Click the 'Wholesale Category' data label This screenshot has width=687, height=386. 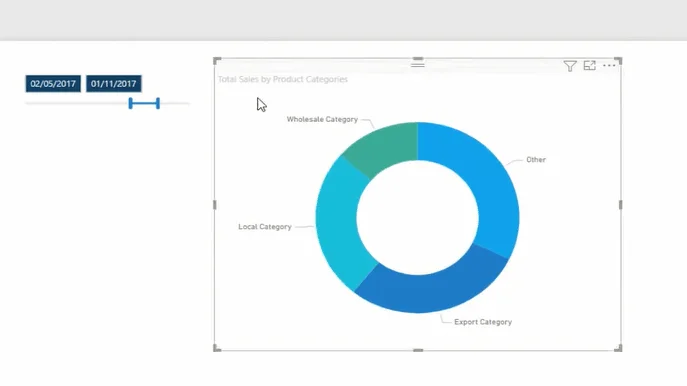point(322,119)
